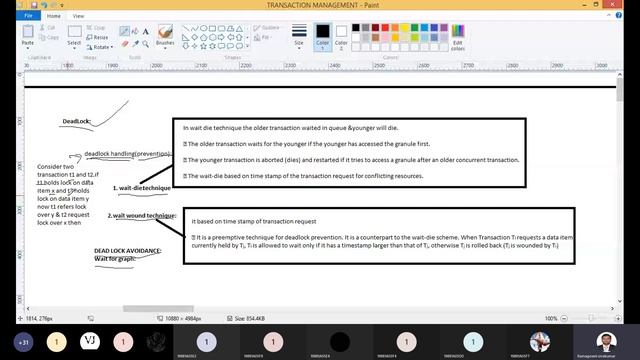Select the Text tool
Viewport: 640px width, 360px height.
point(146,31)
